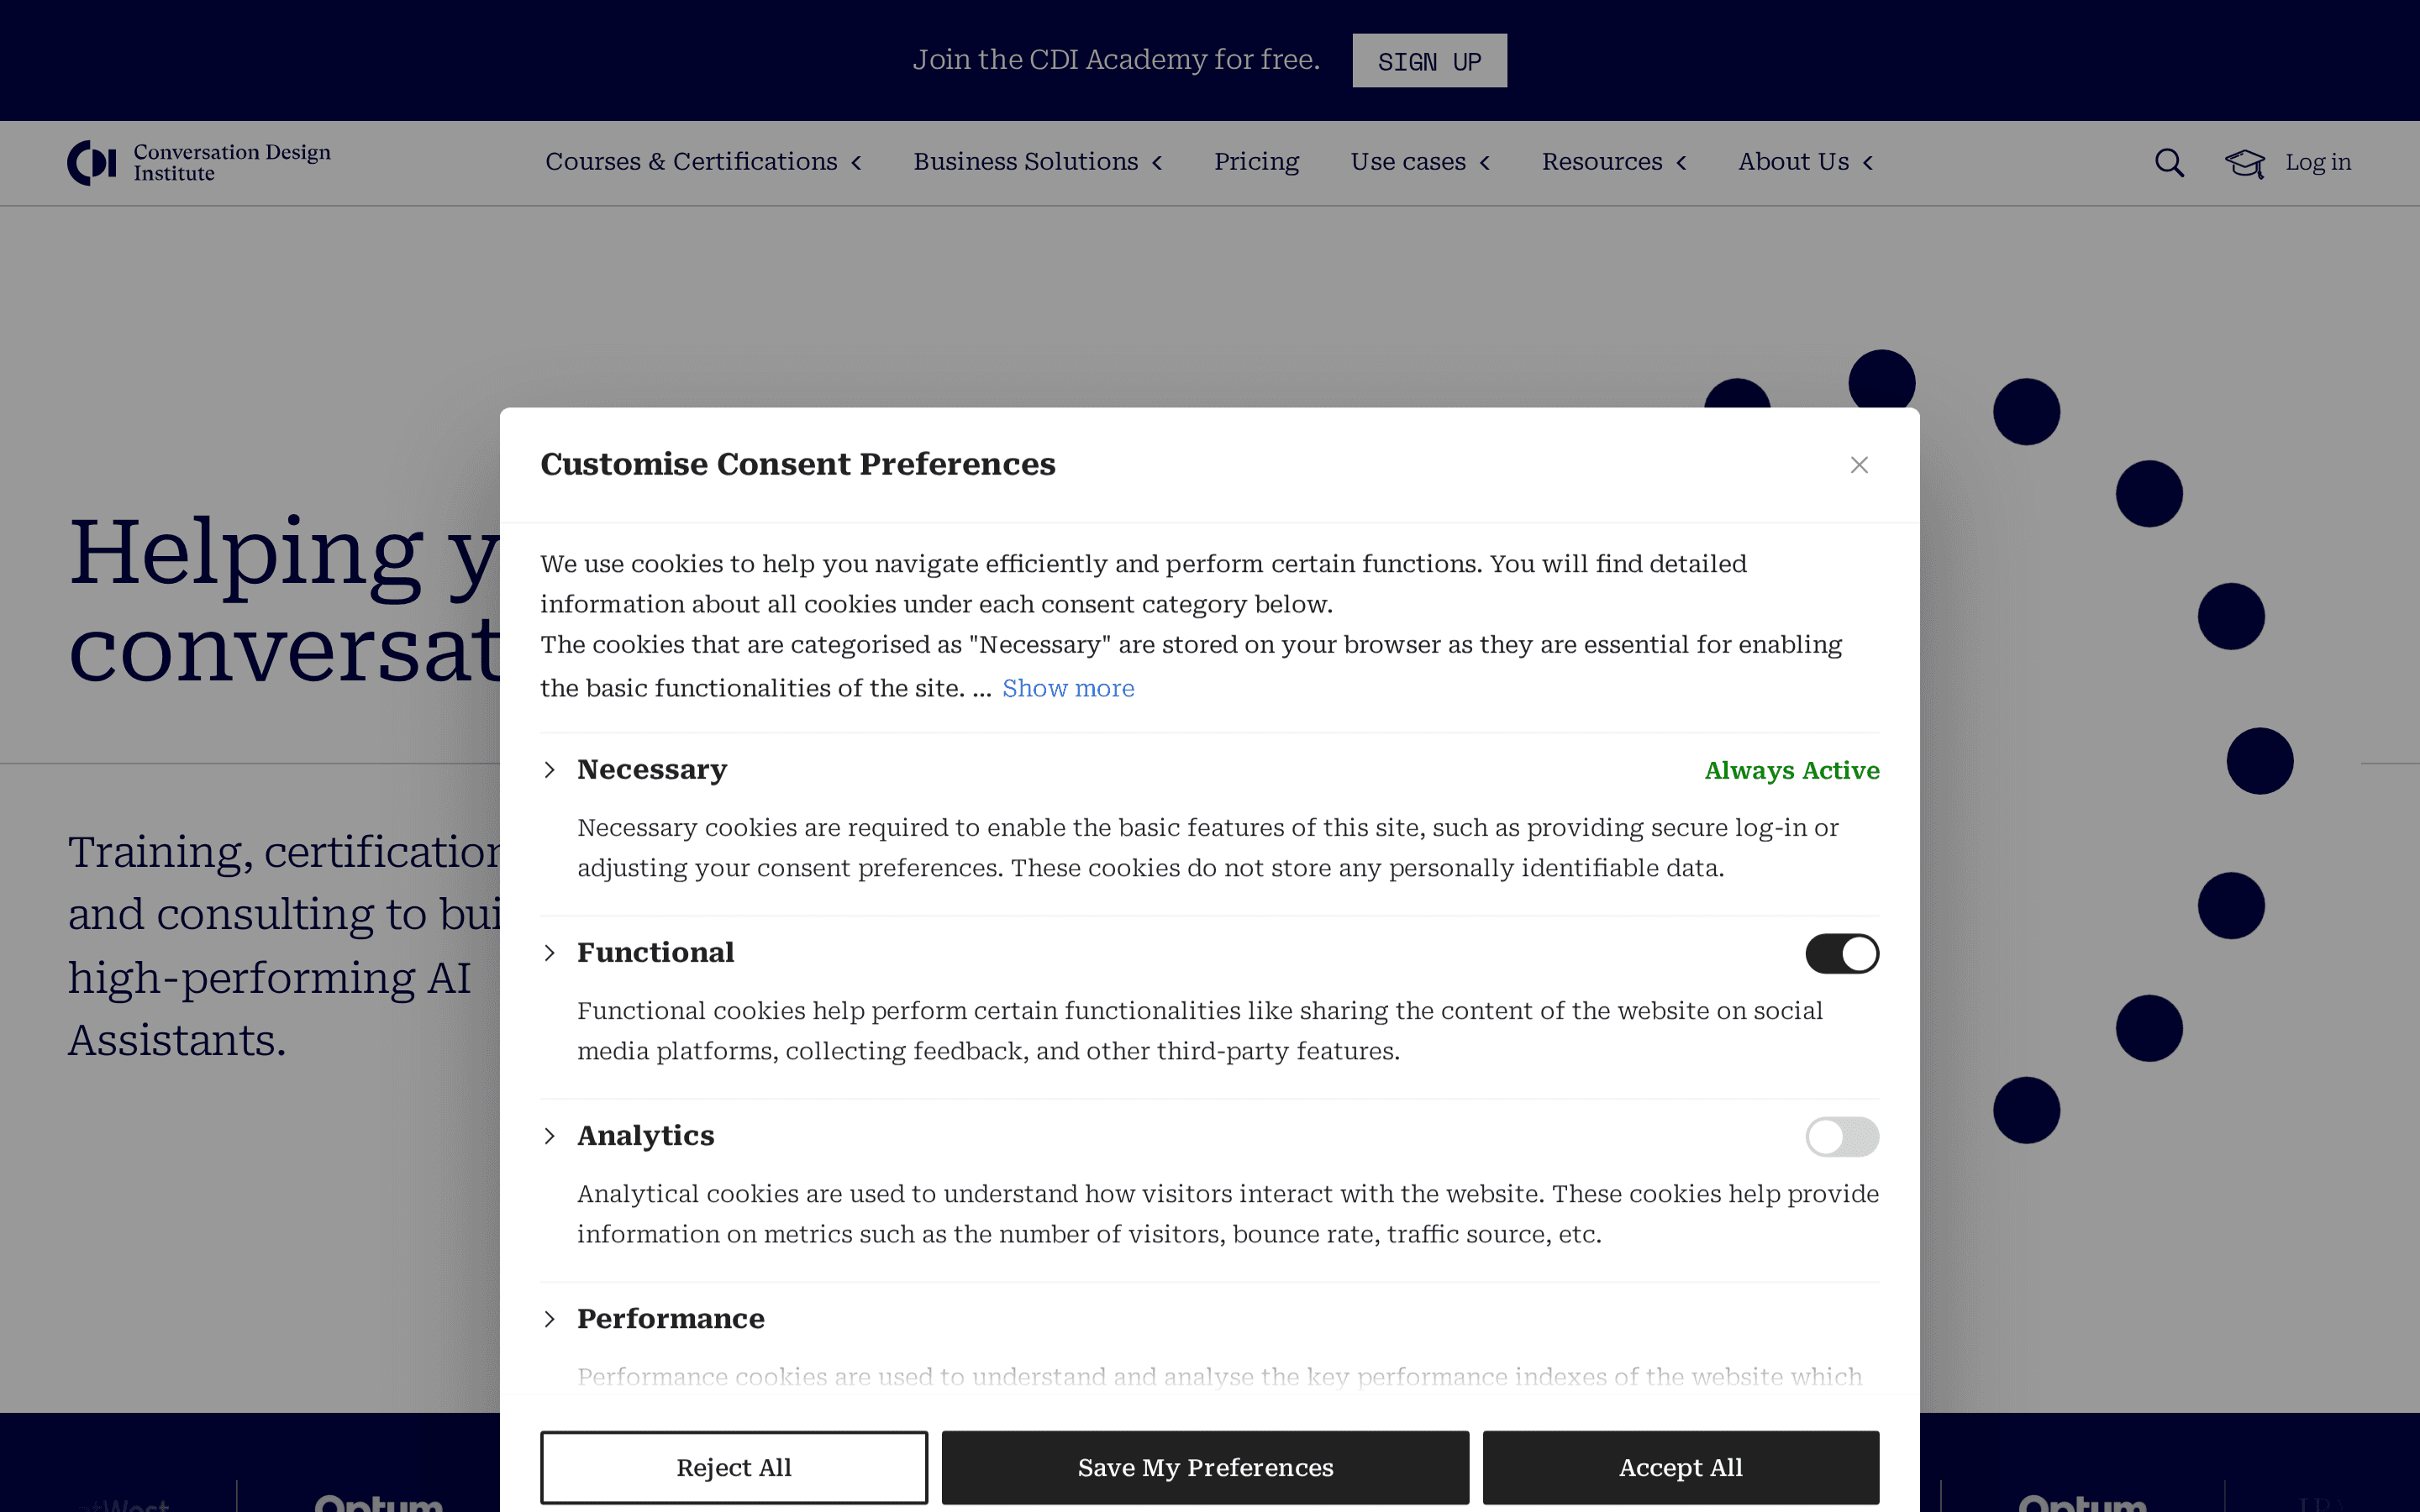Open the About Us menu

tap(1805, 162)
